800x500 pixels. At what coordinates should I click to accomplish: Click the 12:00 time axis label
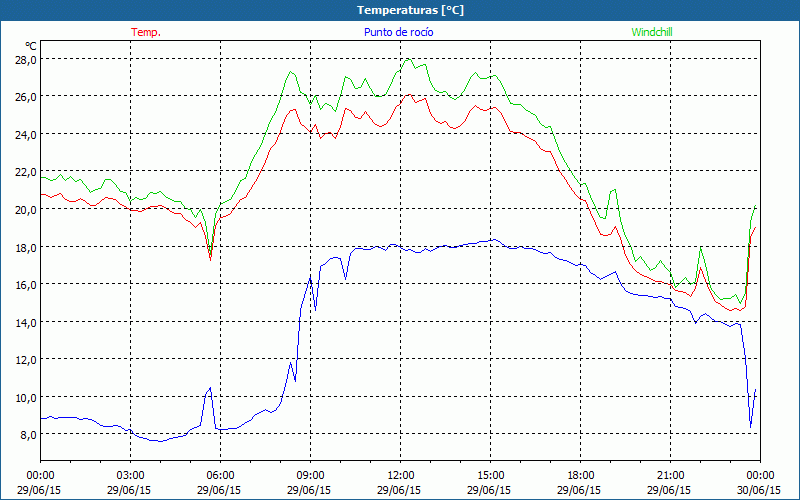pyautogui.click(x=401, y=476)
